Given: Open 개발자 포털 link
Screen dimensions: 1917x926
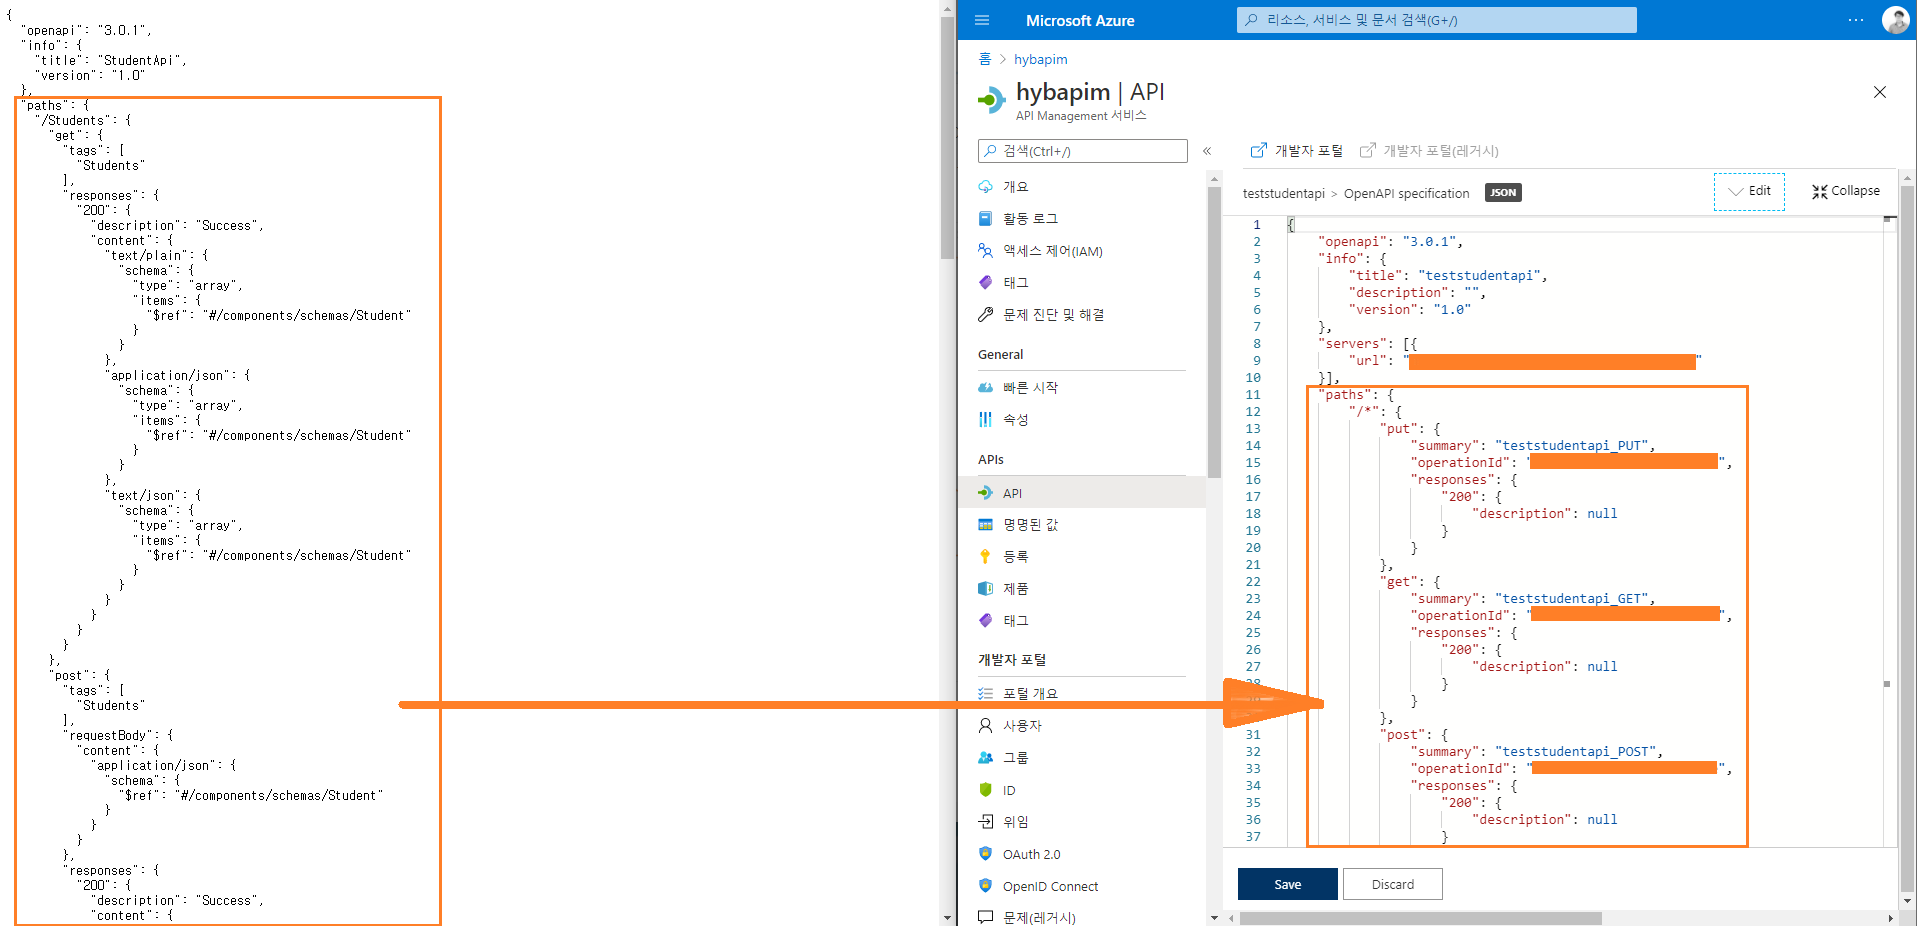Looking at the screenshot, I should pos(1297,151).
